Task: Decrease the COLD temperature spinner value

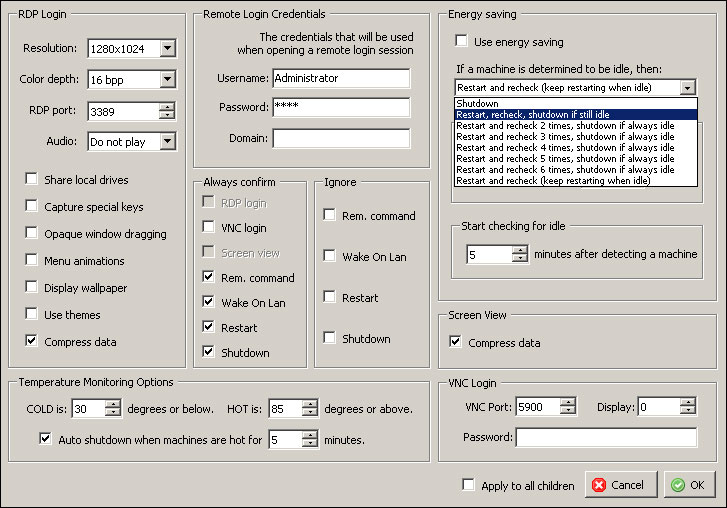Action: pyautogui.click(x=112, y=413)
